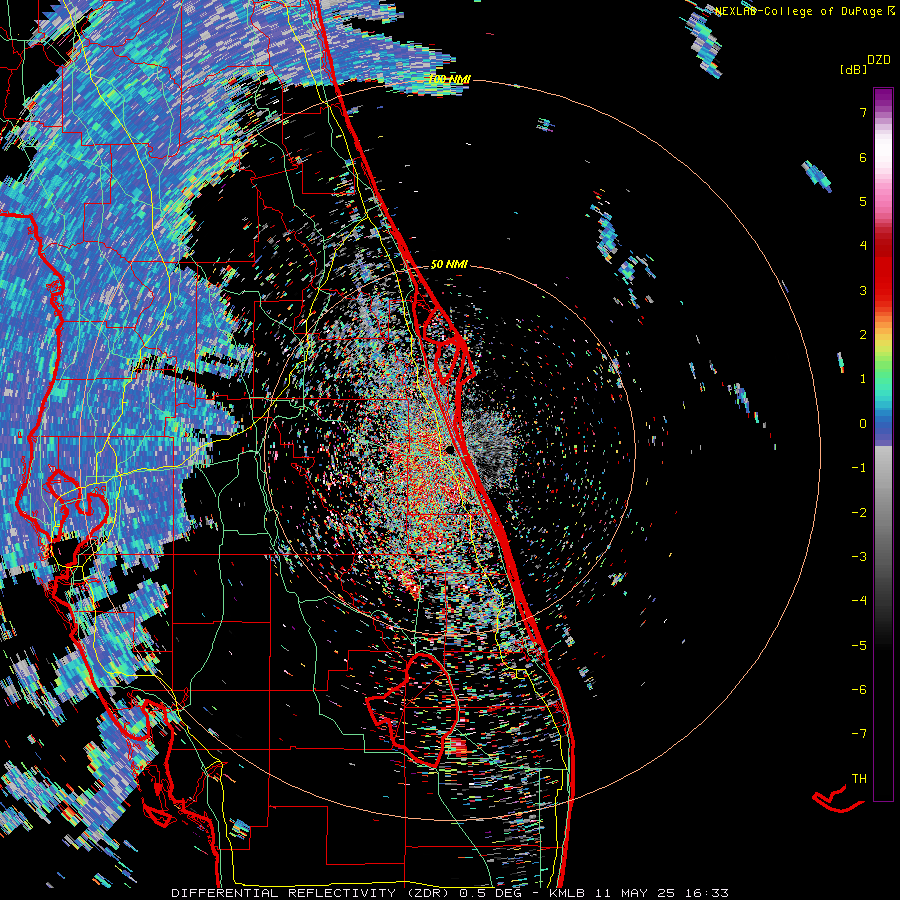The image size is (900, 900).
Task: Click the 6 label on color scale
Action: coord(863,157)
